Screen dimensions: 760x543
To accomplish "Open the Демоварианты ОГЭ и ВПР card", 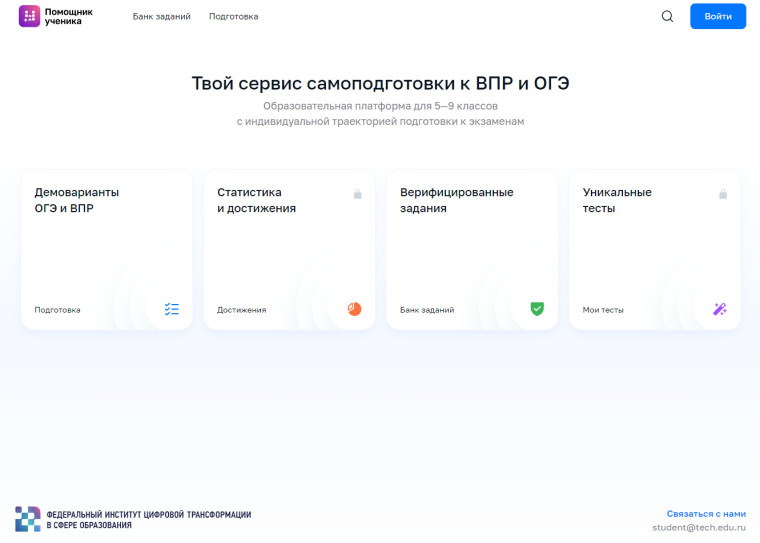I will pos(107,250).
